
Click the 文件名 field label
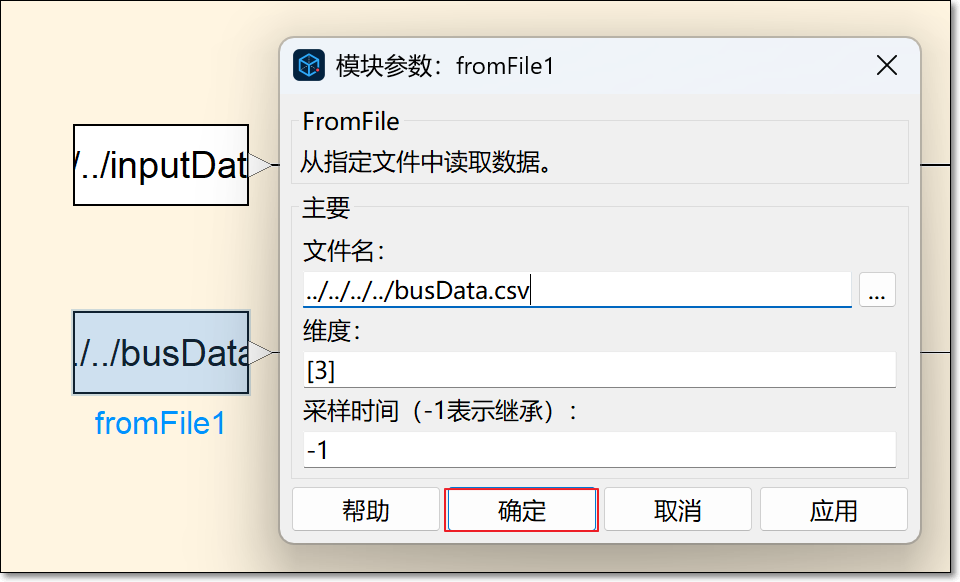[x=343, y=249]
